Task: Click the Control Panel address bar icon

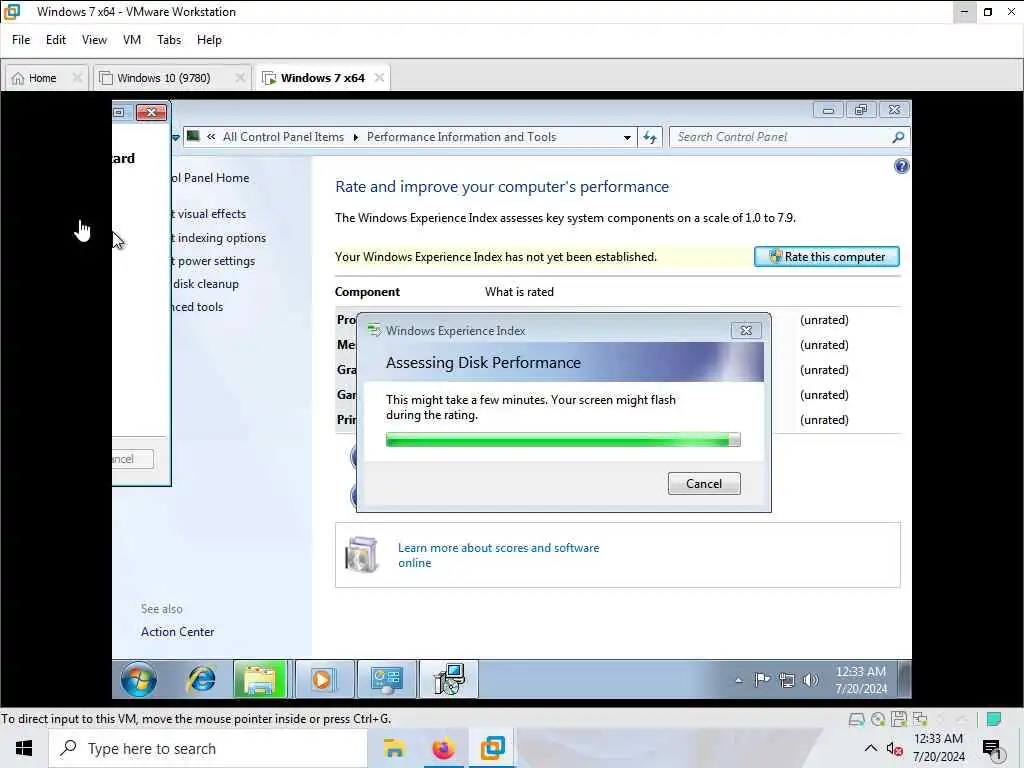Action: (x=193, y=136)
